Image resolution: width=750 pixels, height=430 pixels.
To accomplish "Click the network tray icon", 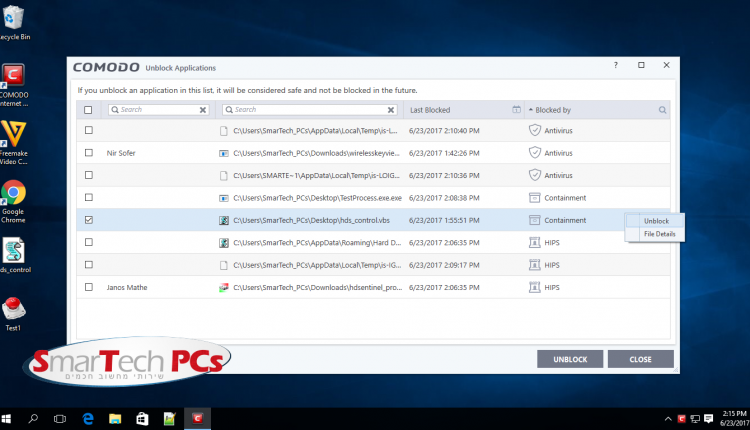I will (x=695, y=419).
